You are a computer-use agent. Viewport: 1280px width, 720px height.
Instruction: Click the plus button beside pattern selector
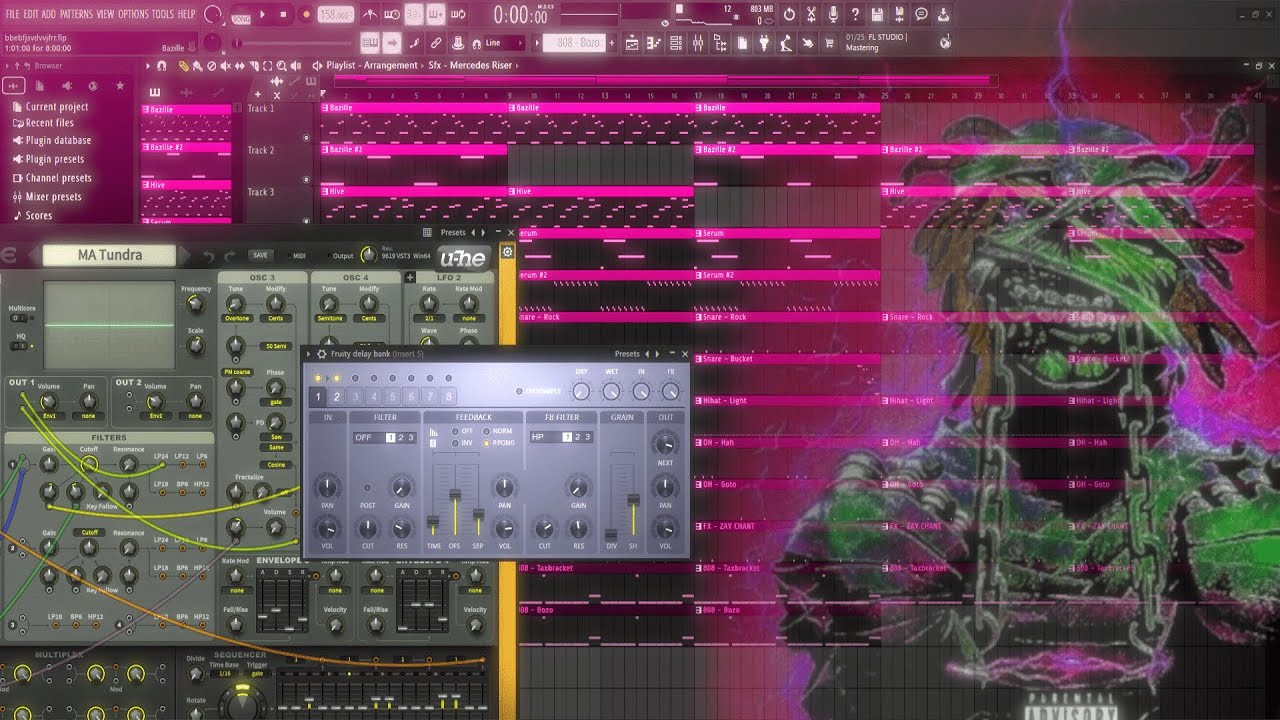[x=611, y=43]
